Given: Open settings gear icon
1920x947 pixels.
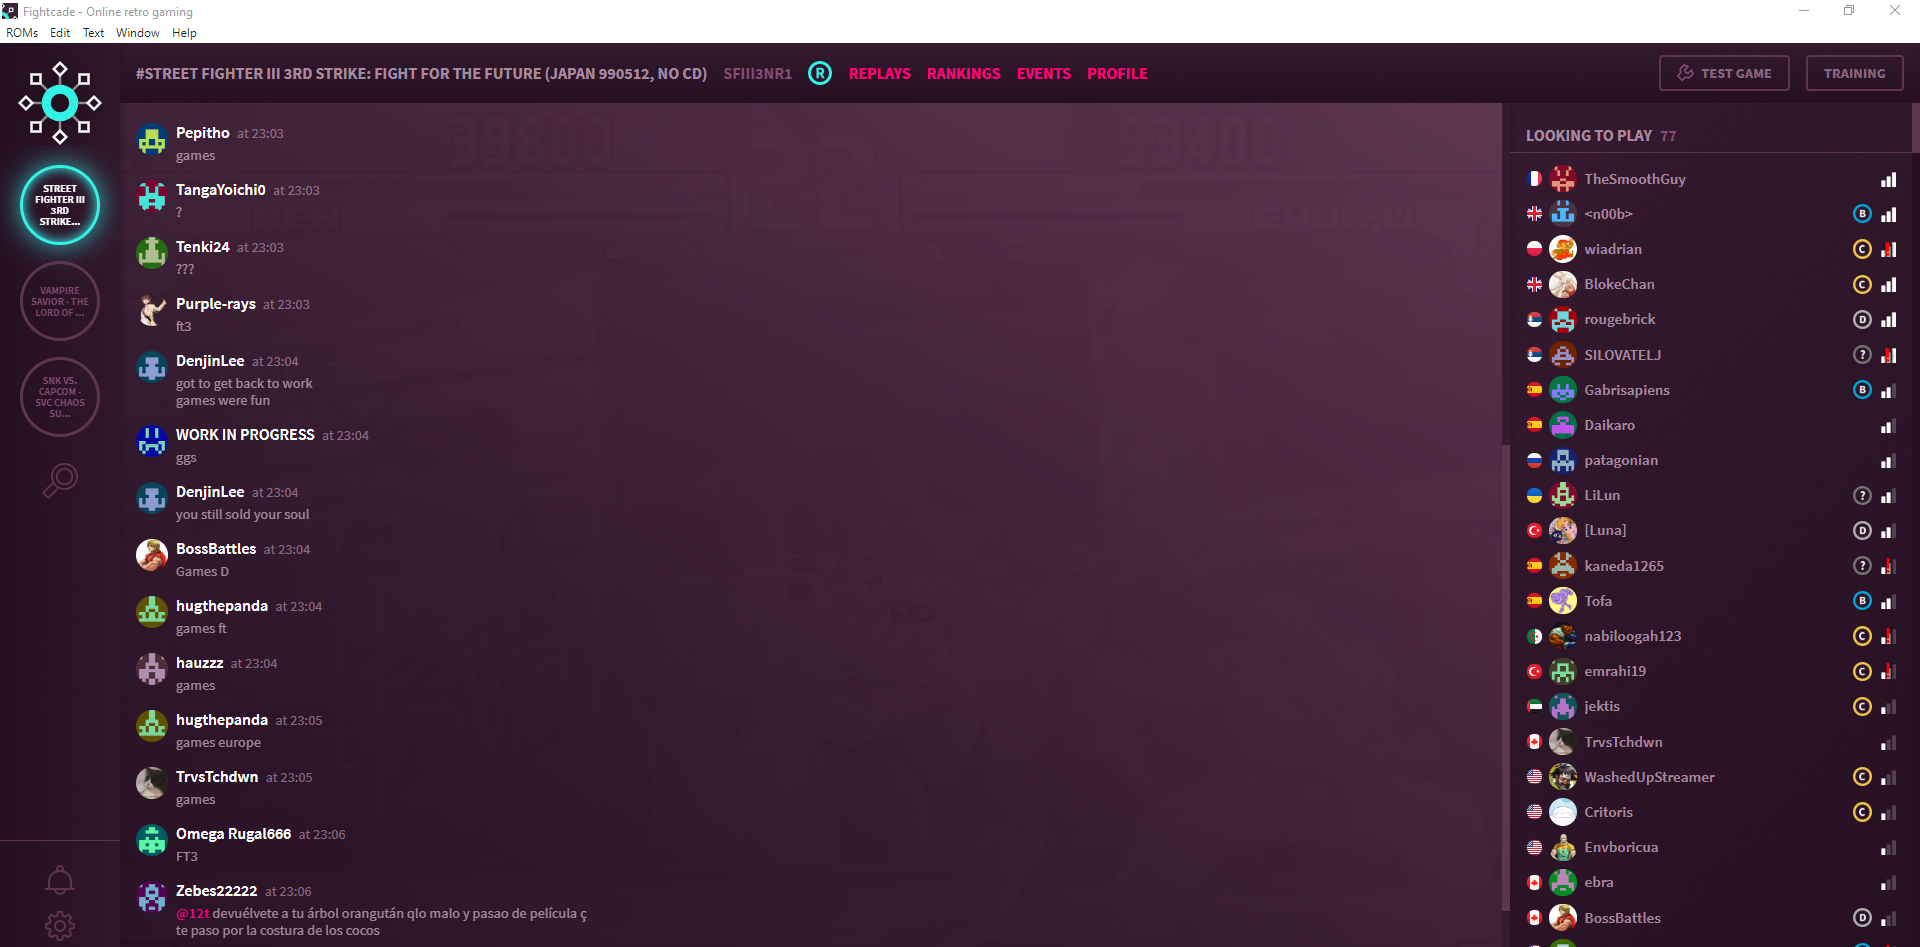Looking at the screenshot, I should pos(60,926).
